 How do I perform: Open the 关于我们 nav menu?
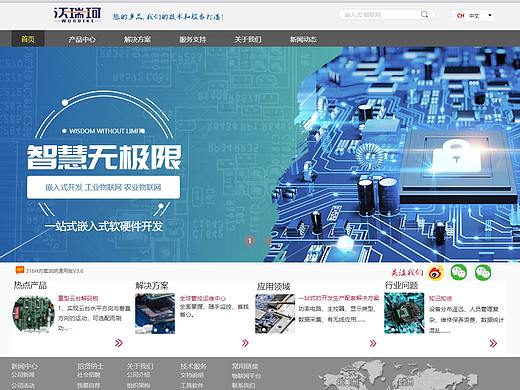tap(248, 39)
